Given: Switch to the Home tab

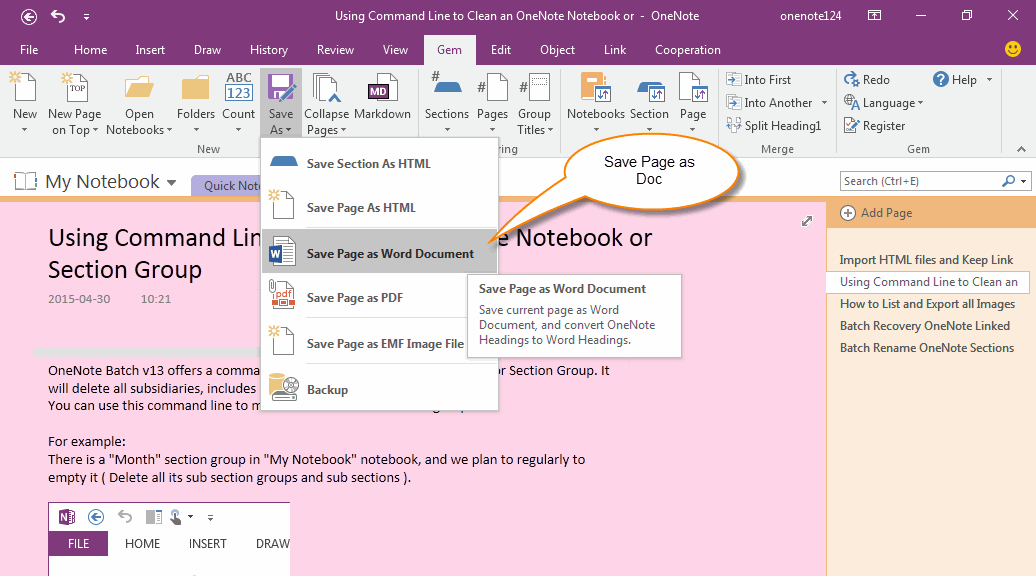Looking at the screenshot, I should pyautogui.click(x=91, y=50).
